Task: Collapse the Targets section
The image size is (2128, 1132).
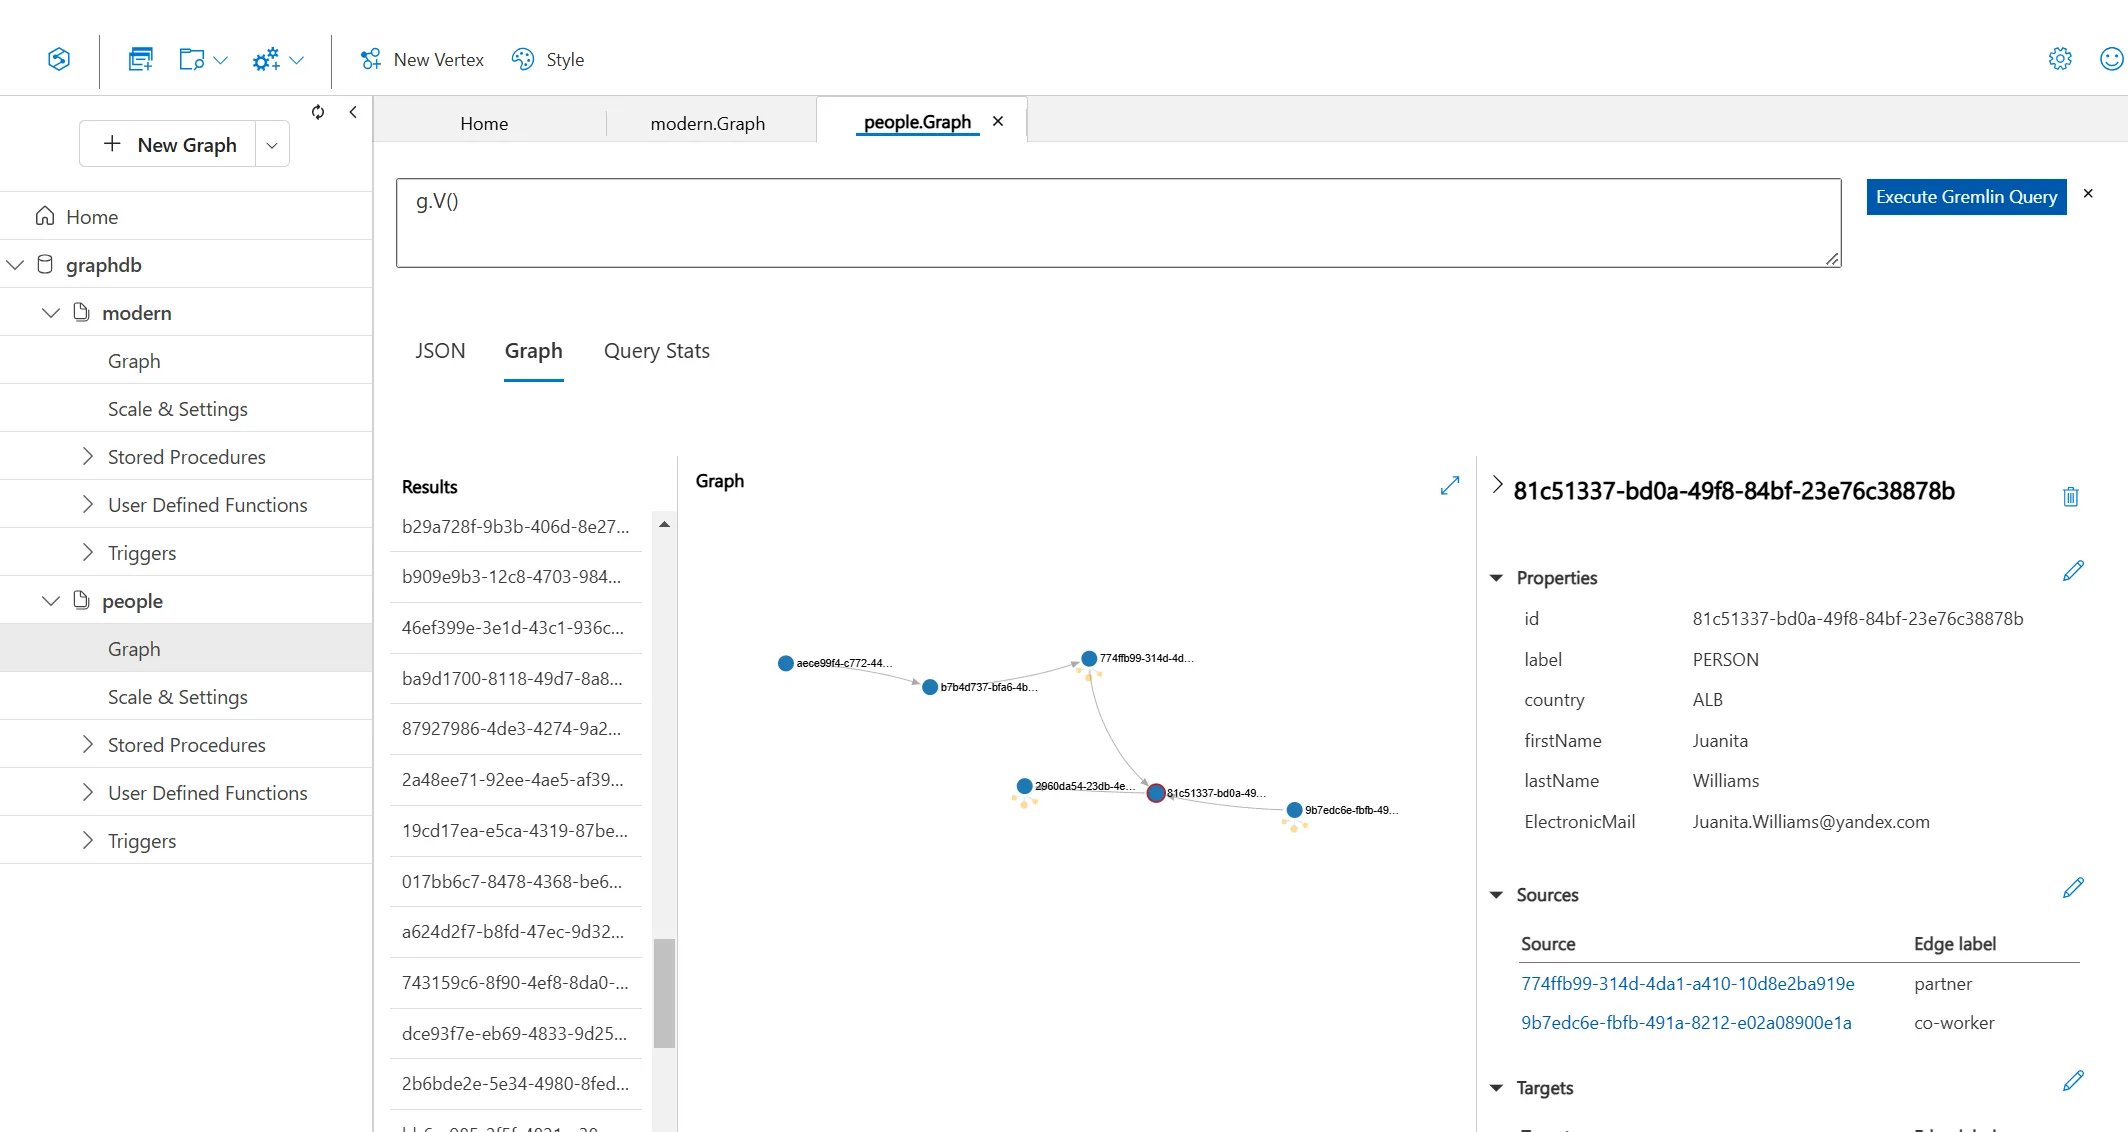Action: click(1496, 1088)
